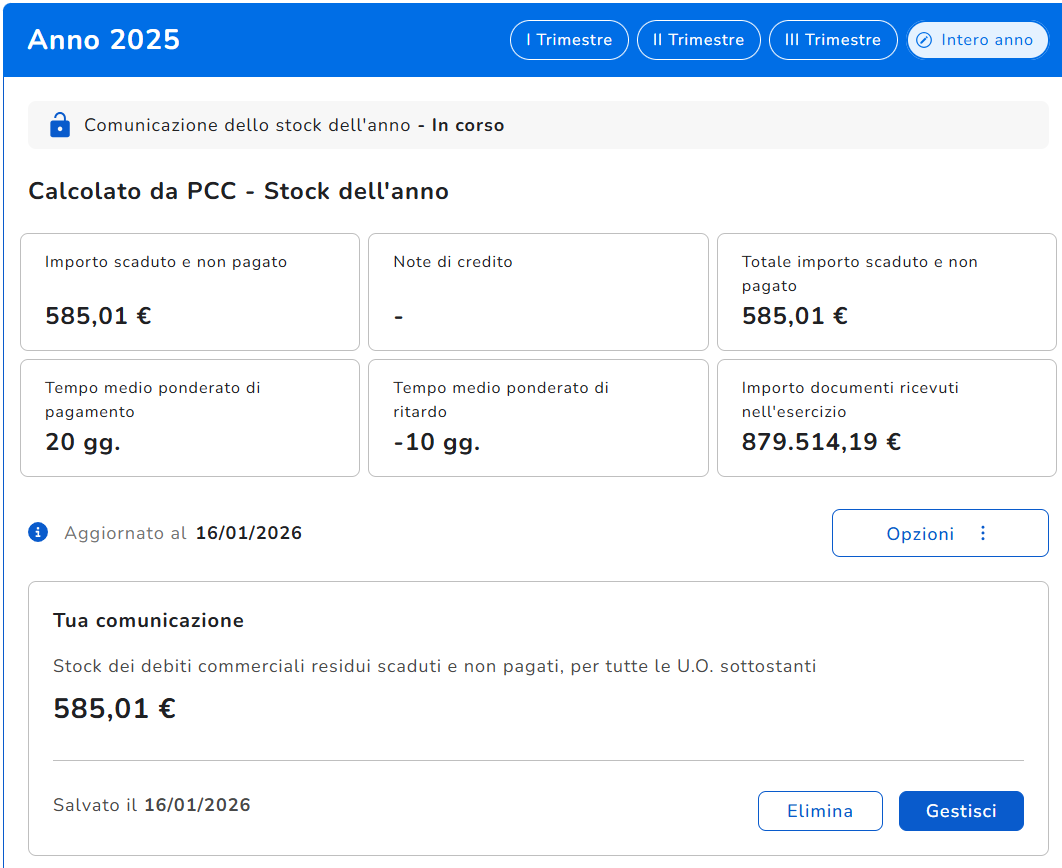Click the Tempo medio ponderato di pagamento card

190,417
